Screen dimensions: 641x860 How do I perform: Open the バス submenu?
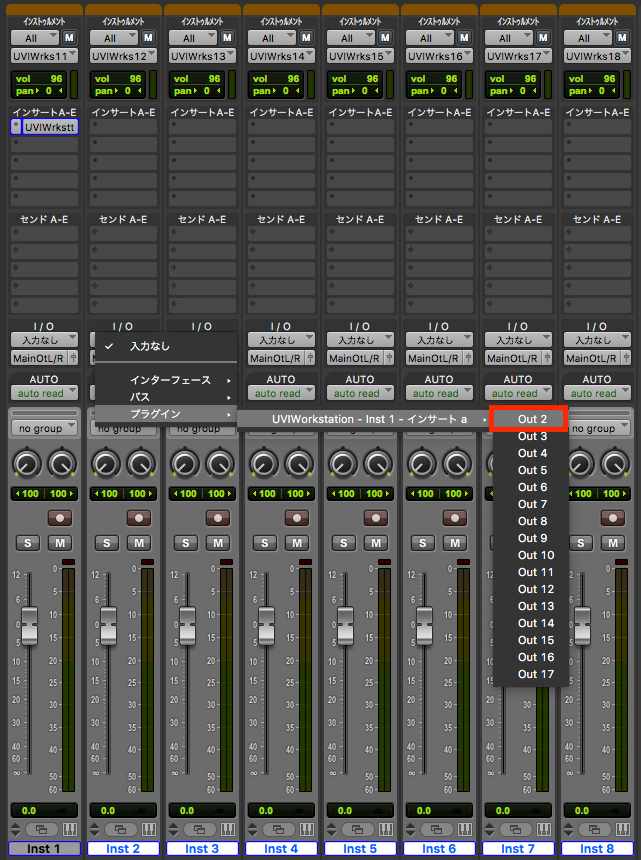[166, 397]
